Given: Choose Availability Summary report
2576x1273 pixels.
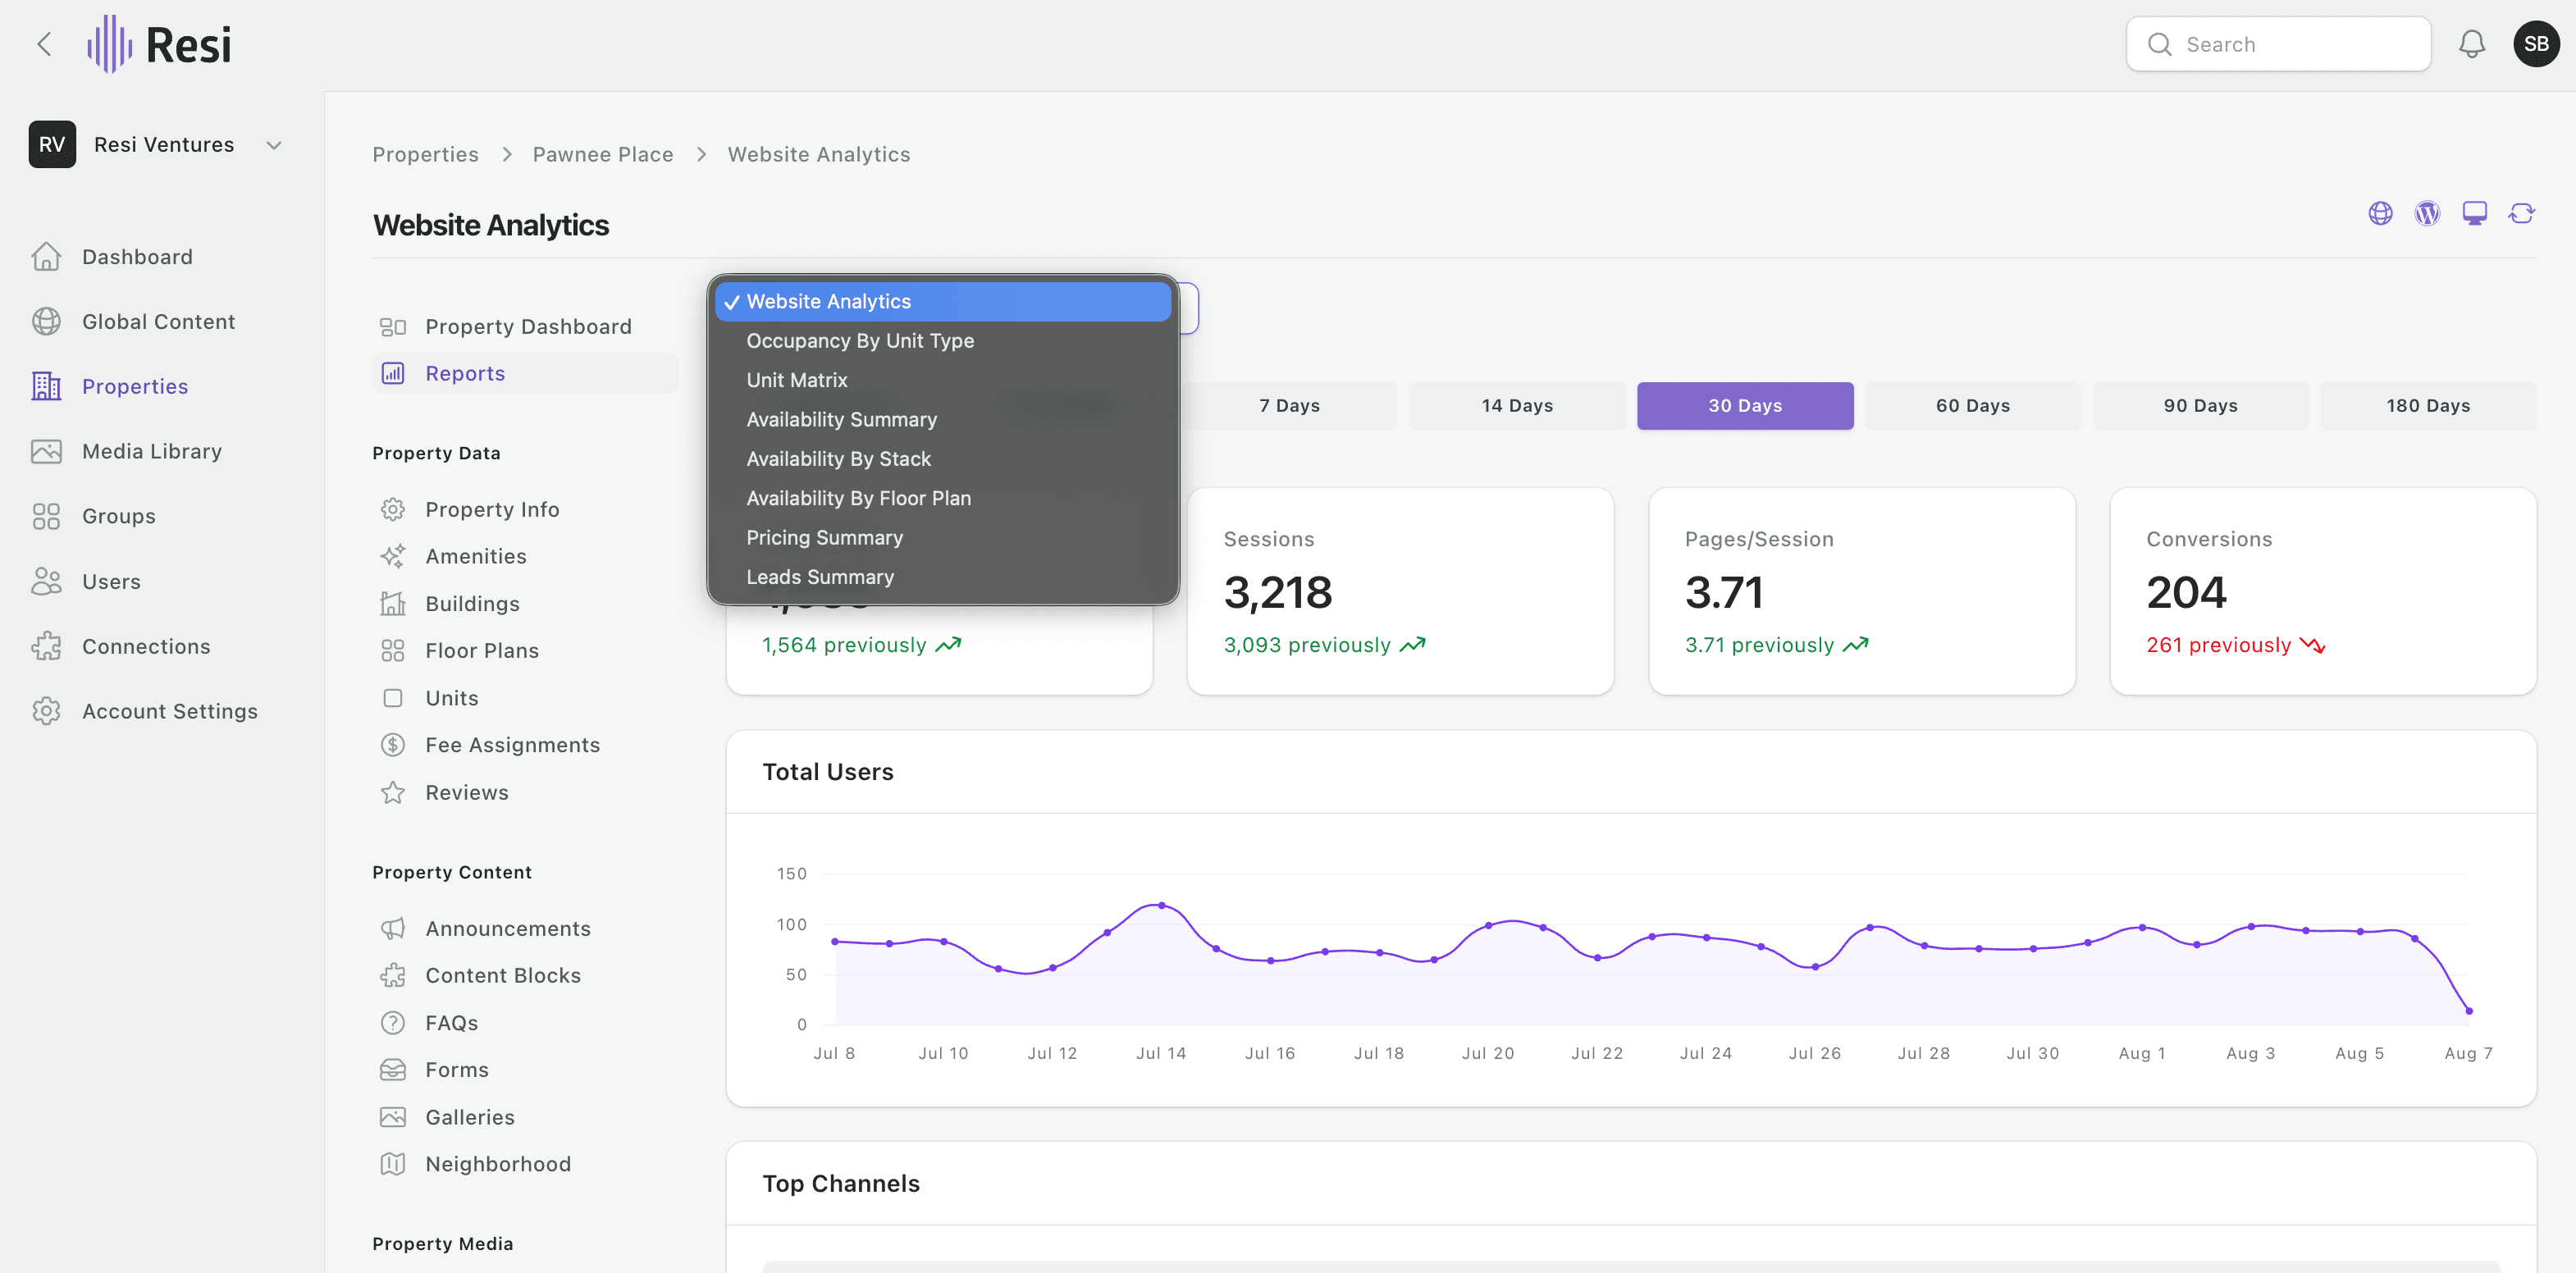Looking at the screenshot, I should 943,420.
